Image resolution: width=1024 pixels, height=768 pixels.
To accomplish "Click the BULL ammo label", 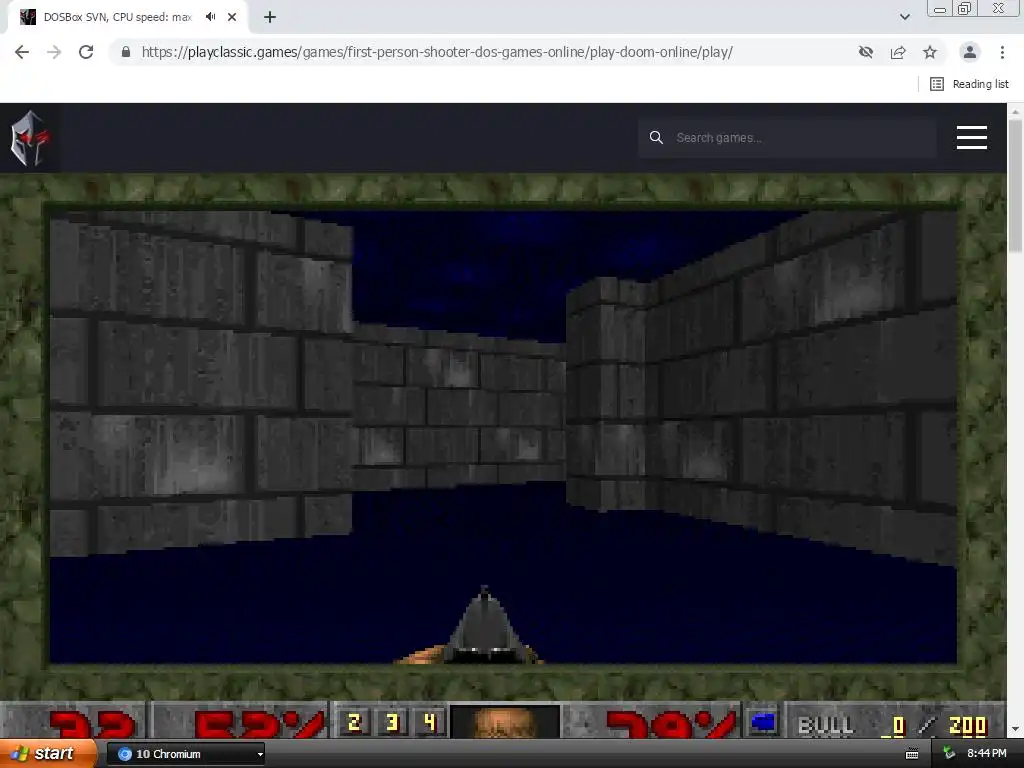I will [x=825, y=725].
